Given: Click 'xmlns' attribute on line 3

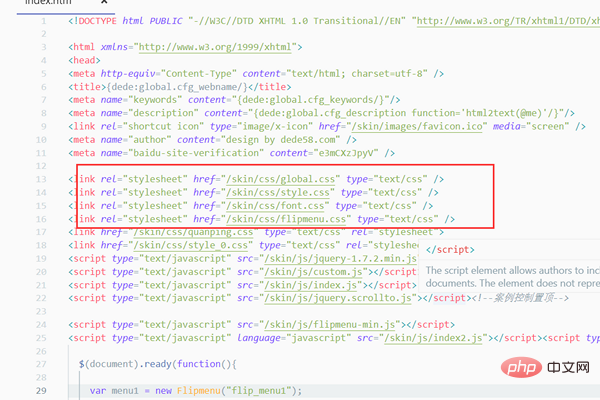Looking at the screenshot, I should point(114,47).
